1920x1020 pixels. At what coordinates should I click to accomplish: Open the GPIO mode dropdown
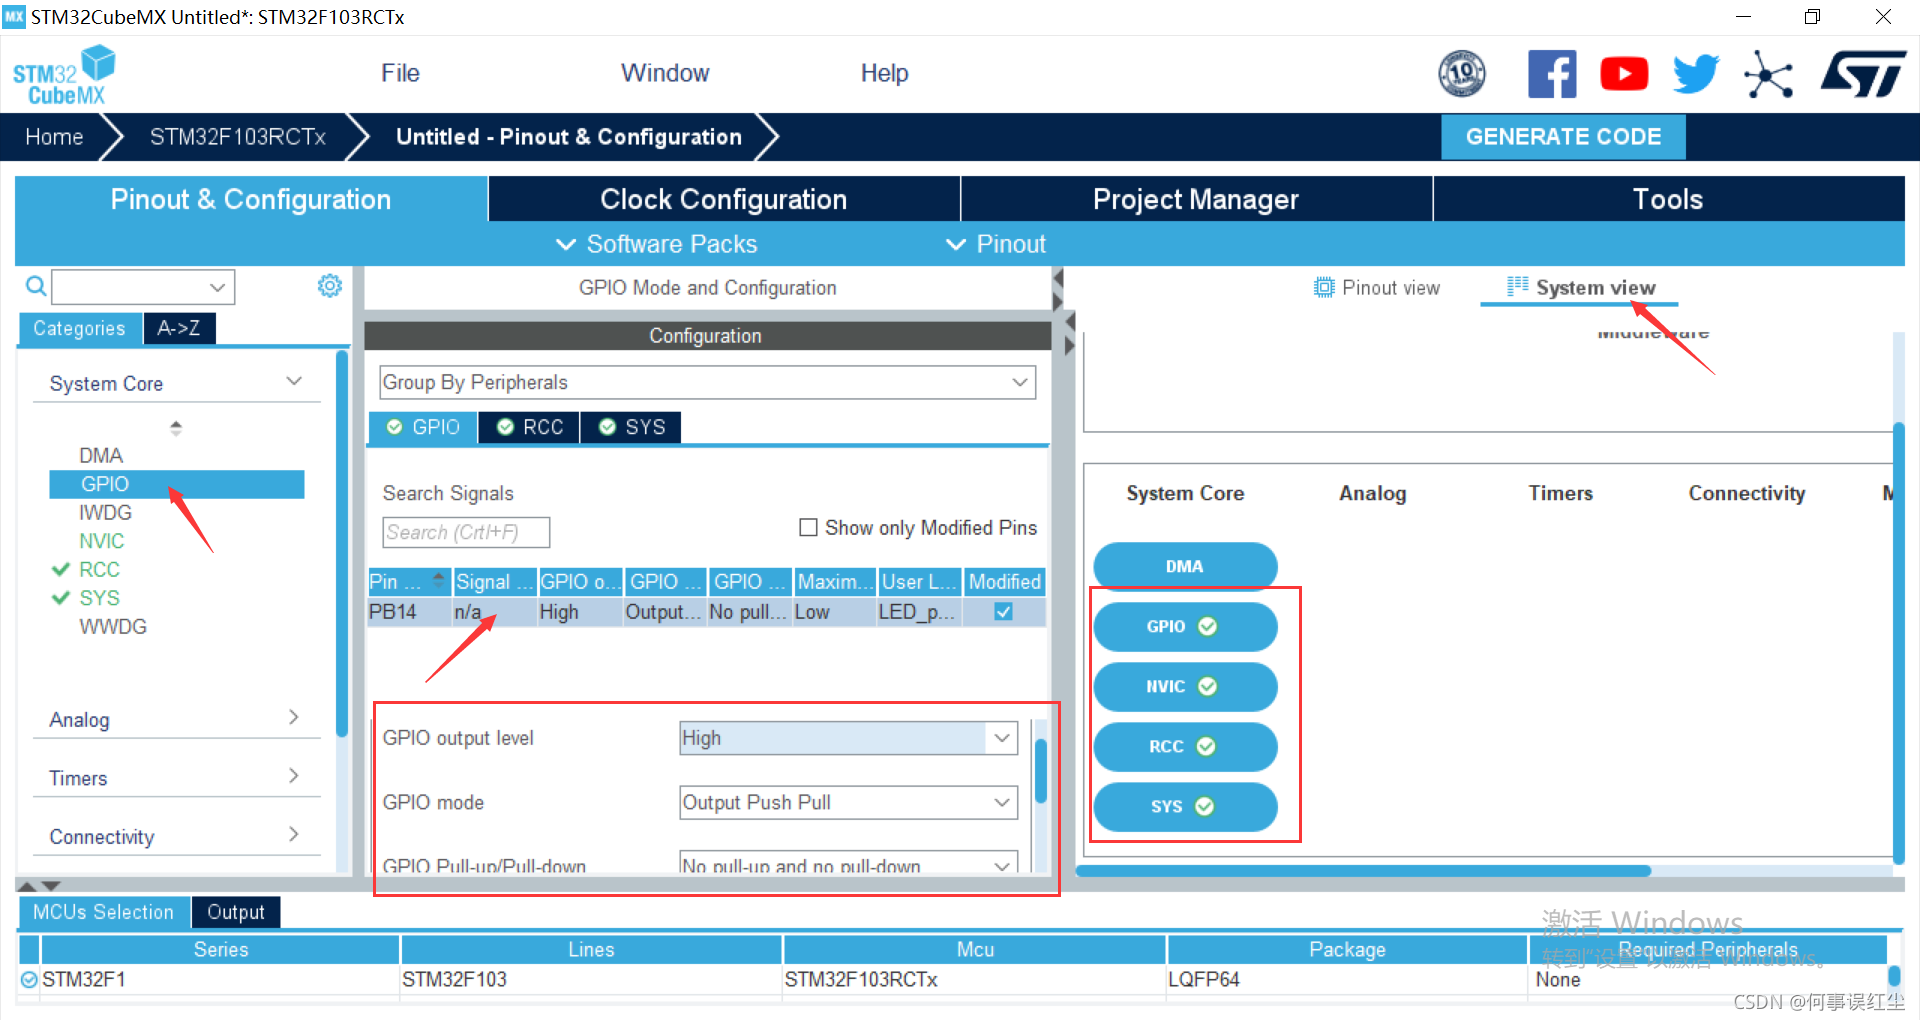tap(848, 802)
